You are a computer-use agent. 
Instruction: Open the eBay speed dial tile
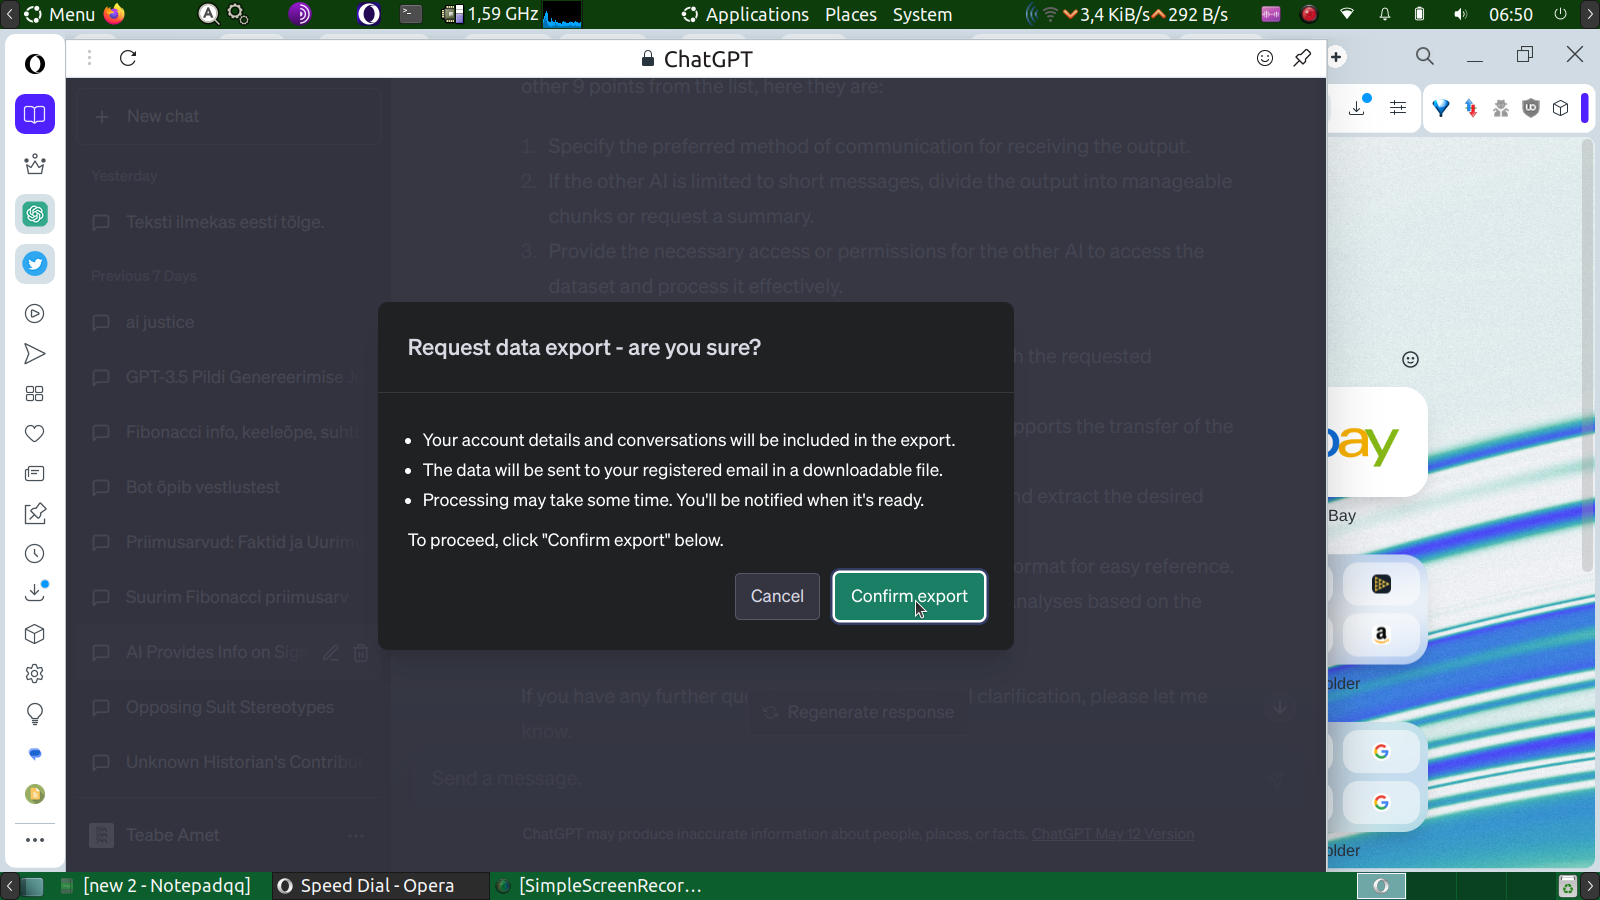click(x=1376, y=442)
